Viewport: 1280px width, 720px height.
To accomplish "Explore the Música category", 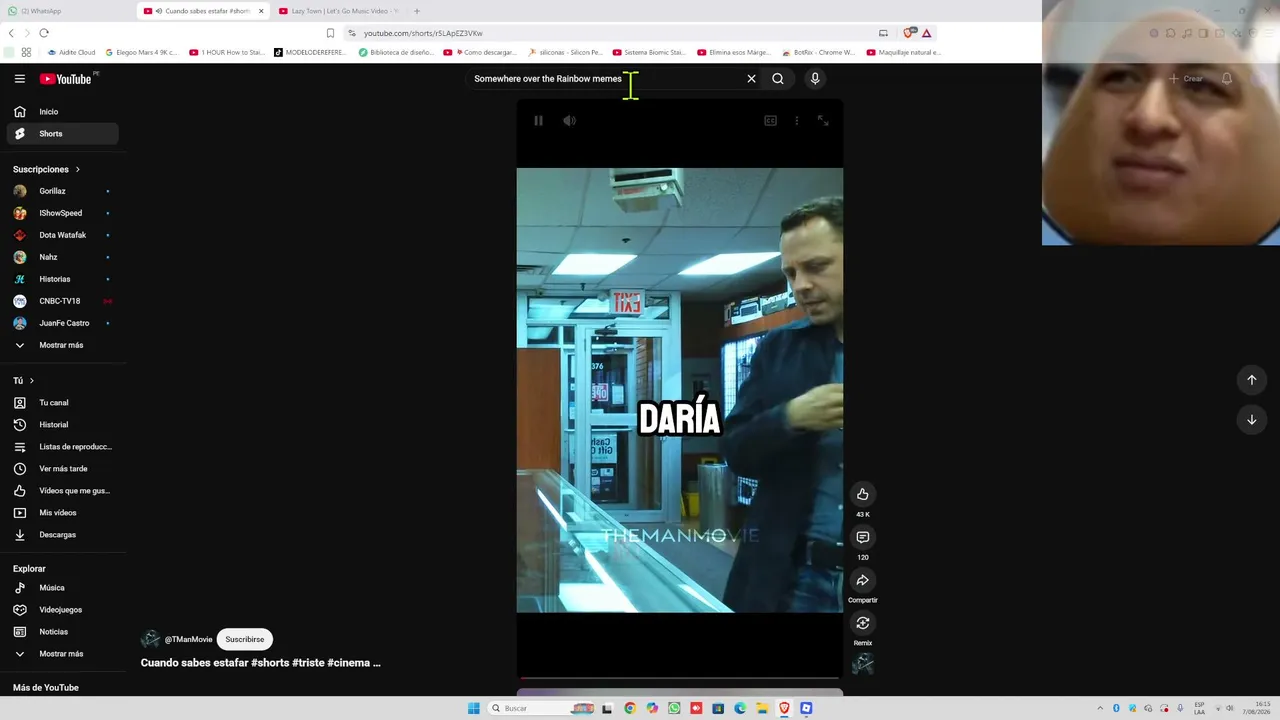I will 63,588.
